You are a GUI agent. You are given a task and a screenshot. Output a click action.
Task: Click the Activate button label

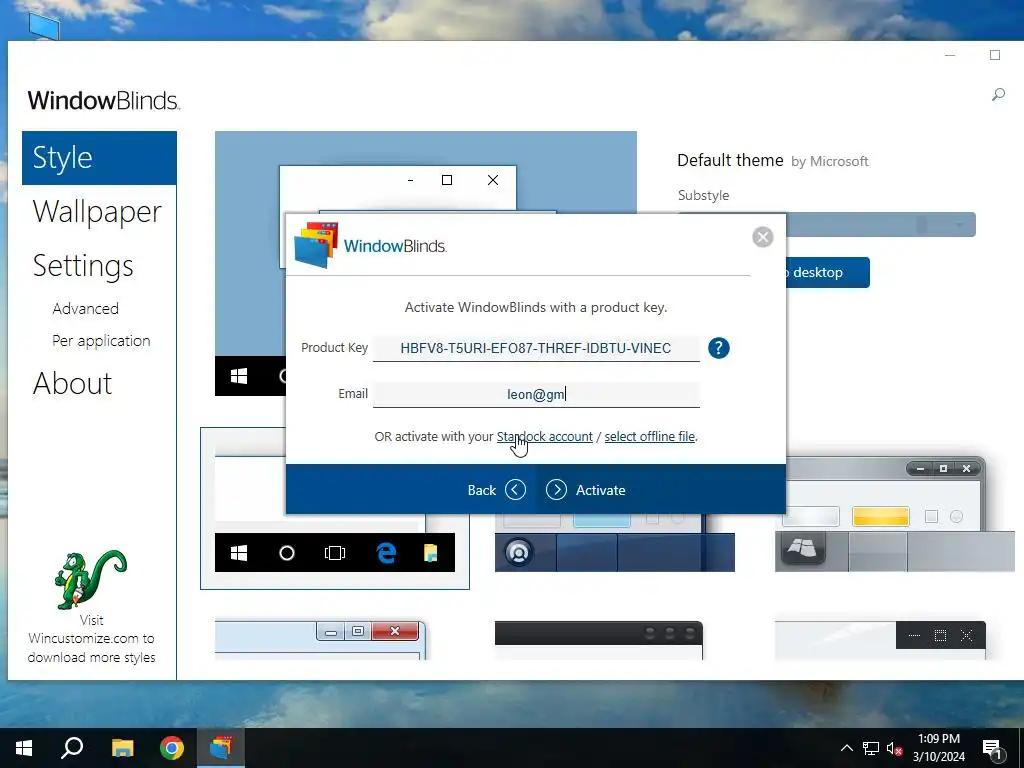tap(600, 490)
